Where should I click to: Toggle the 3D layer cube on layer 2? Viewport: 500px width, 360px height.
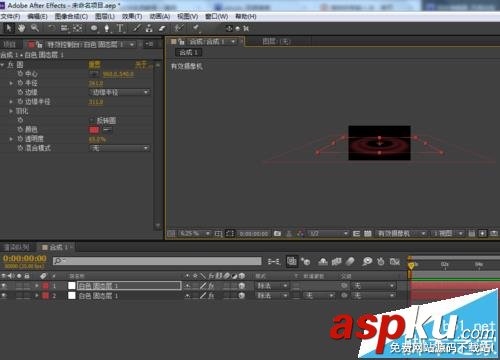tap(241, 295)
